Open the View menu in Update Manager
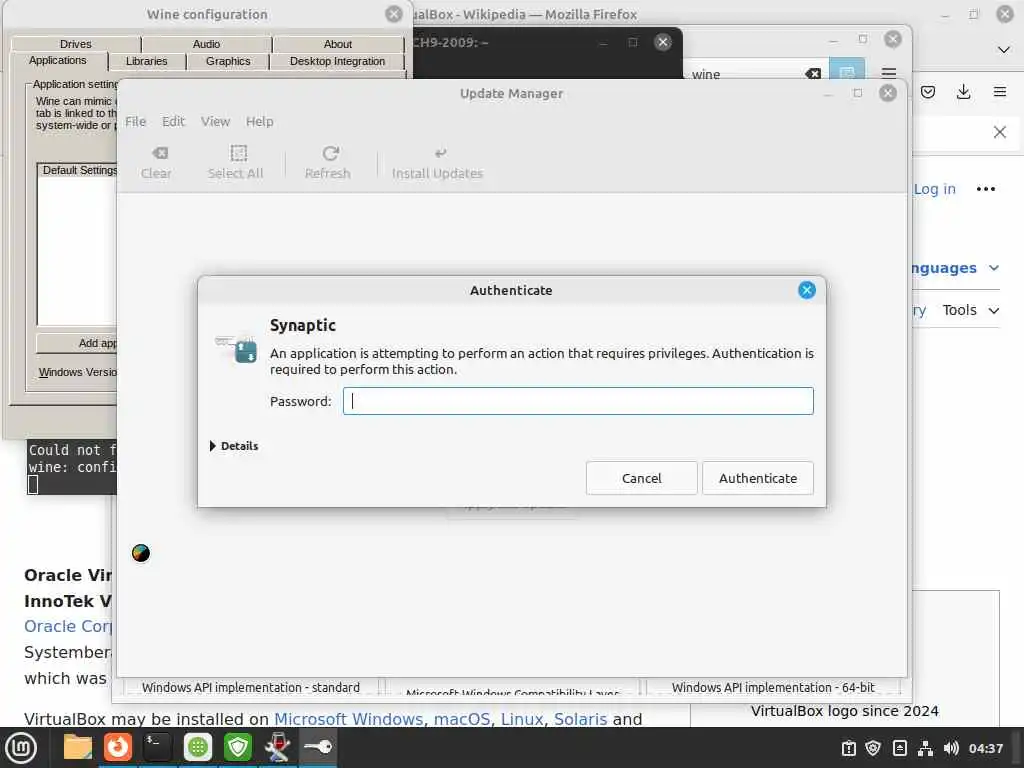This screenshot has width=1024, height=768. coord(215,121)
